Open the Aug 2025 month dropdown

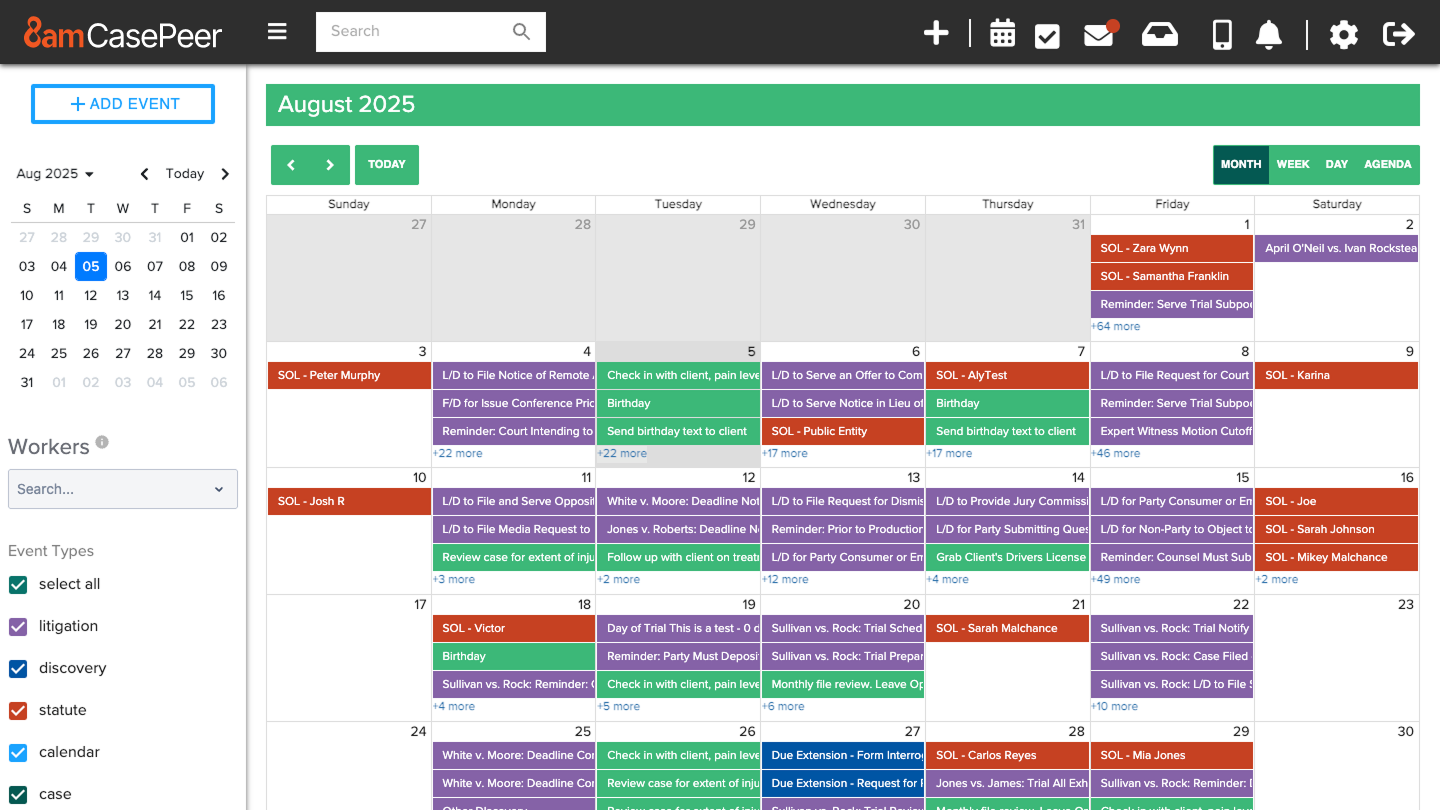55,174
